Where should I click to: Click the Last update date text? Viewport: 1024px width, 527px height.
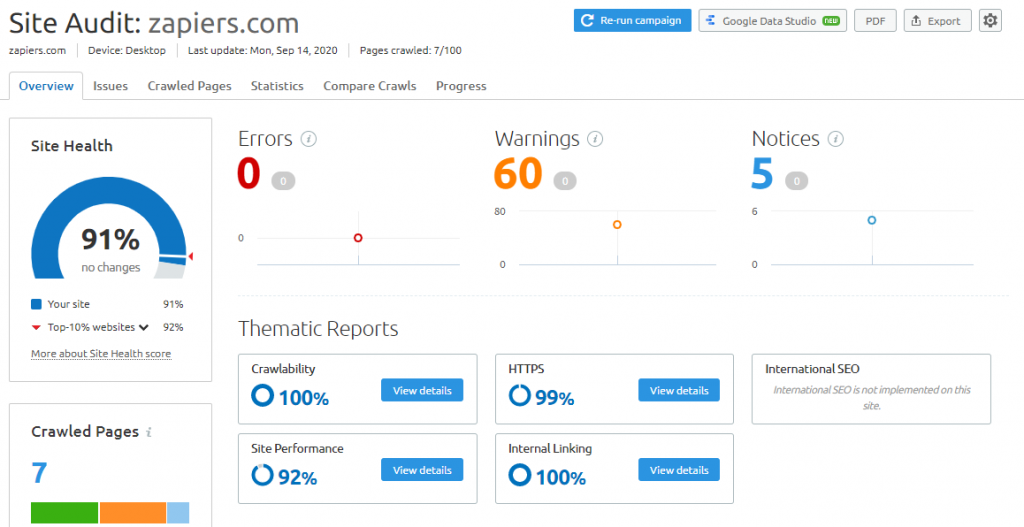[x=263, y=50]
